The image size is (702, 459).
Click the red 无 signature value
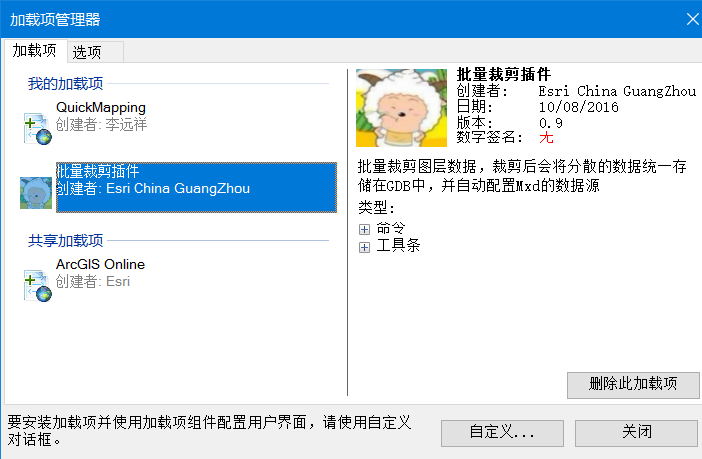tap(546, 137)
